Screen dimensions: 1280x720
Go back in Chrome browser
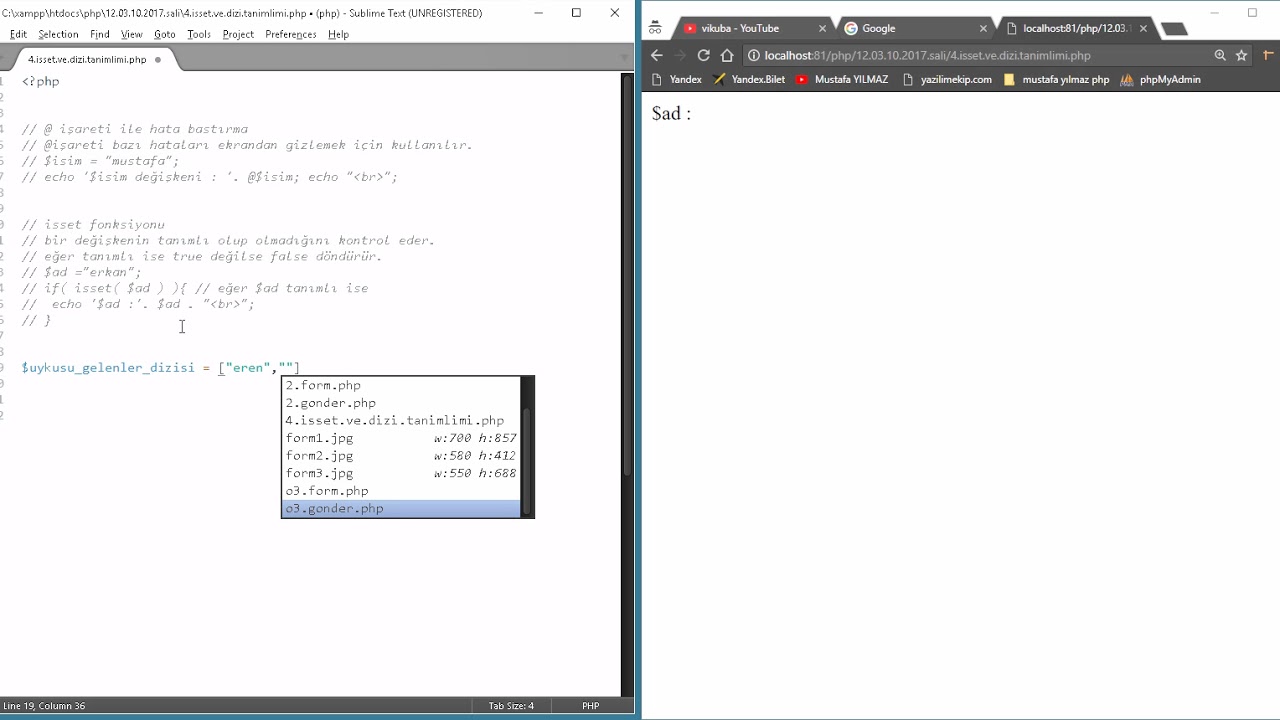tap(656, 55)
